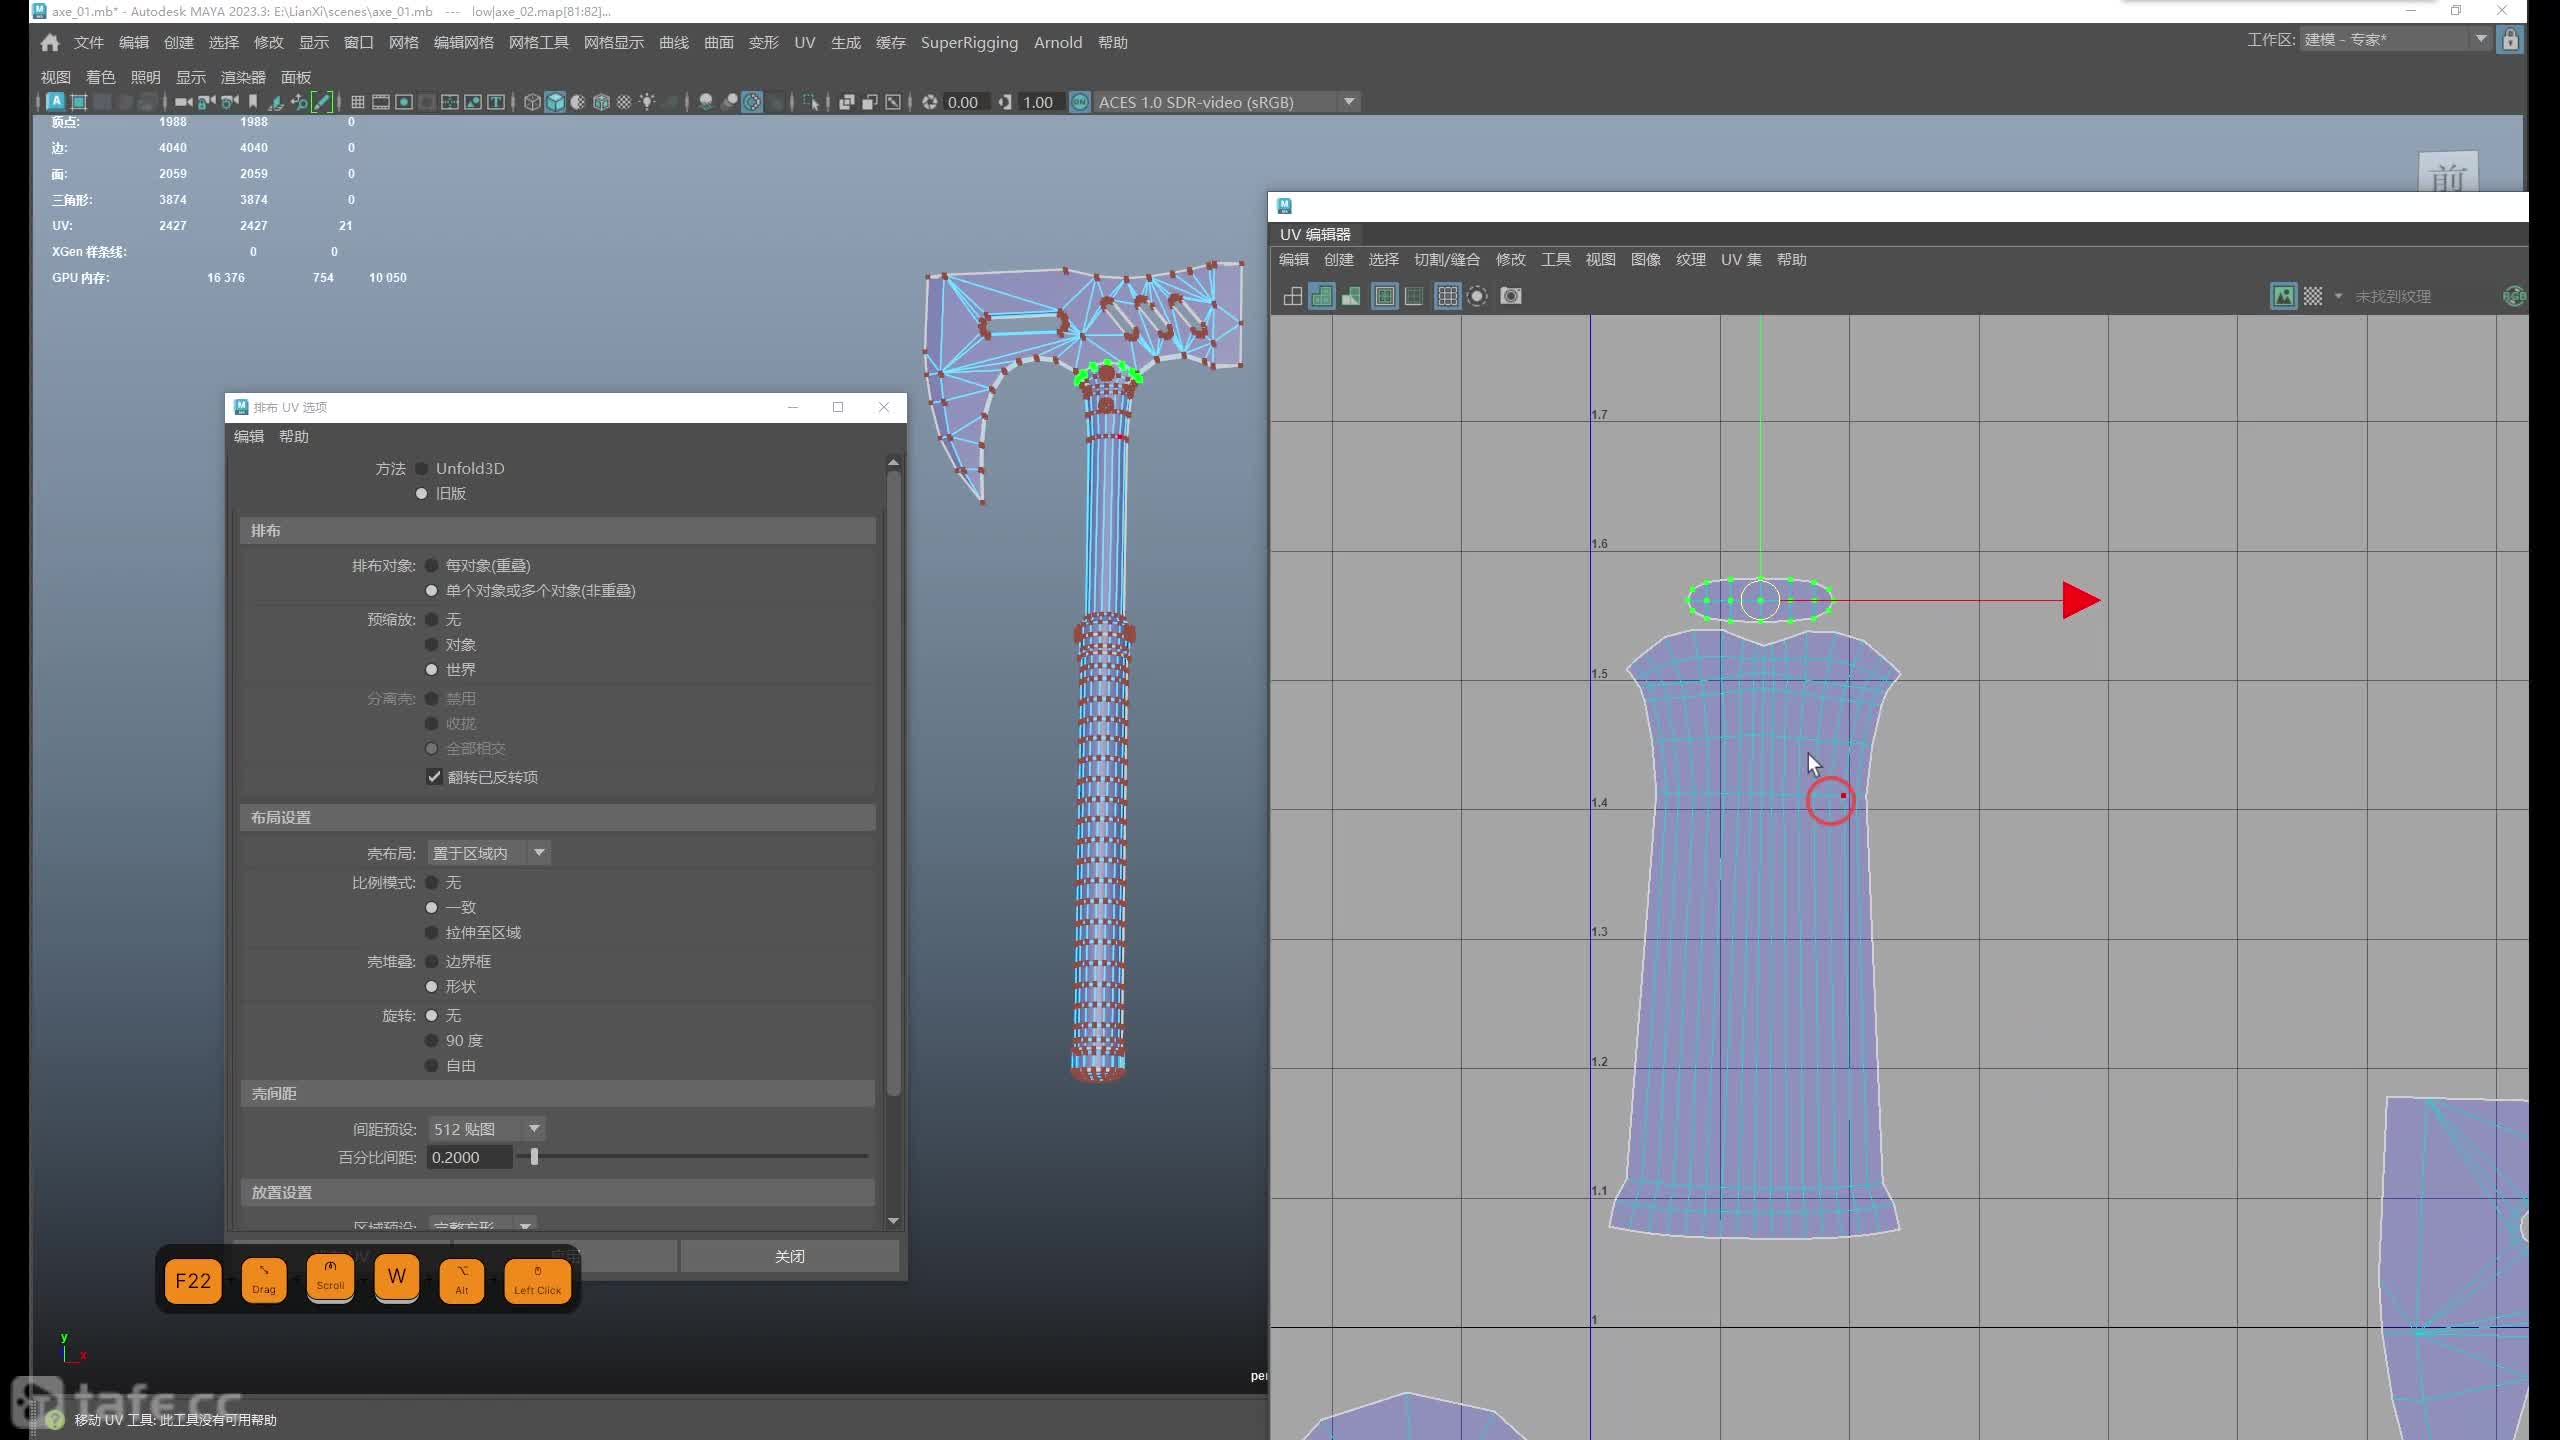Open the ACES 1.0 SDR-video view transform dropdown
Screen dimensions: 2560x1440
(1227, 102)
